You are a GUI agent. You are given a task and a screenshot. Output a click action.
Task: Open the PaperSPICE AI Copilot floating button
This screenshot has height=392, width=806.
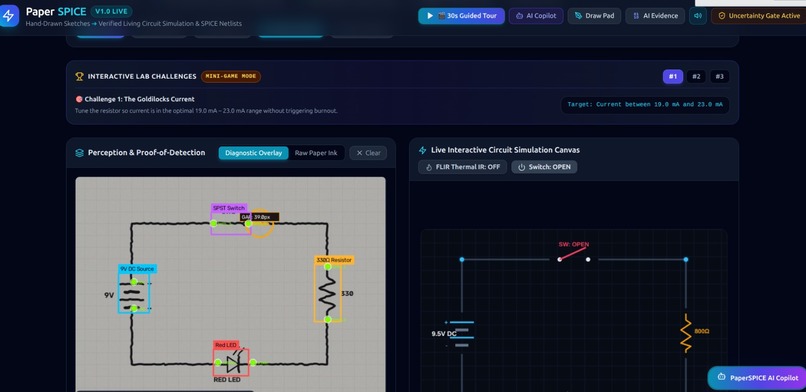coord(757,378)
